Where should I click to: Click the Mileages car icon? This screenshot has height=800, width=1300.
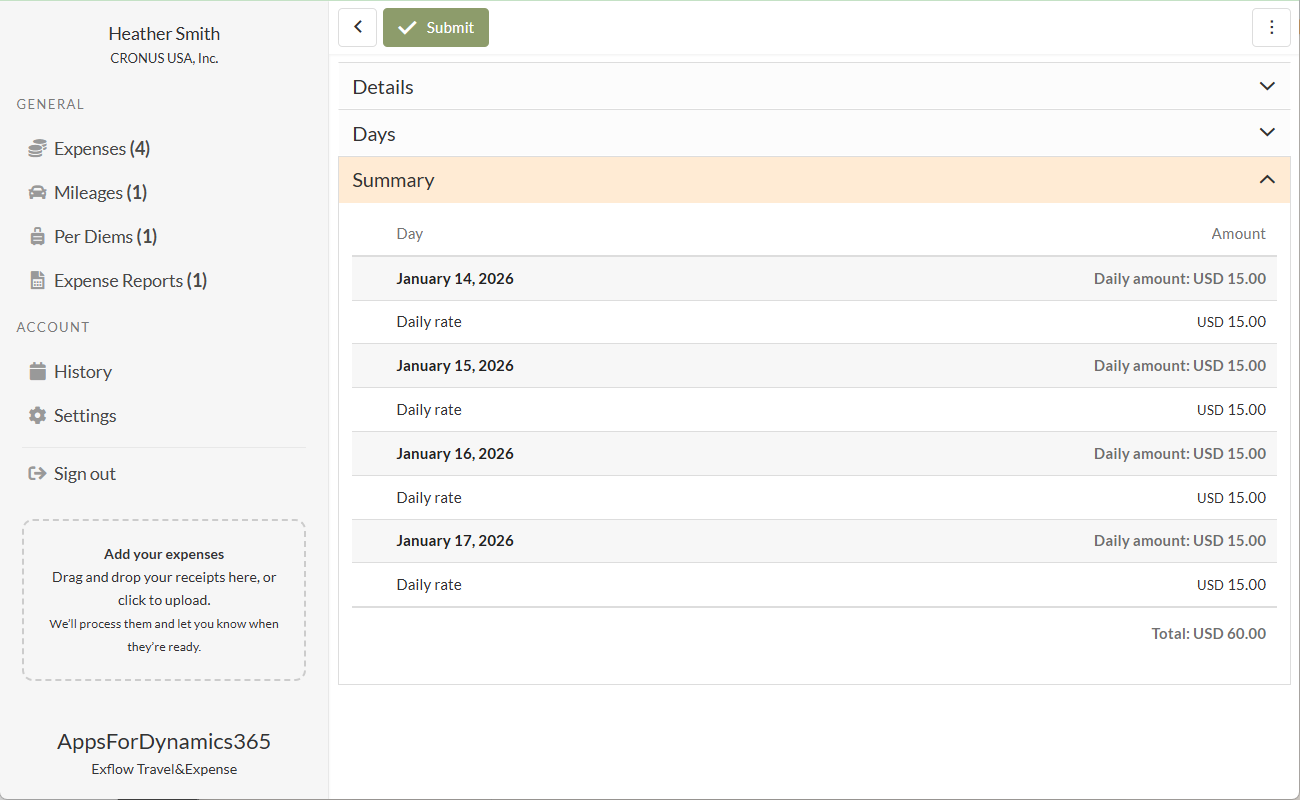[x=38, y=193]
